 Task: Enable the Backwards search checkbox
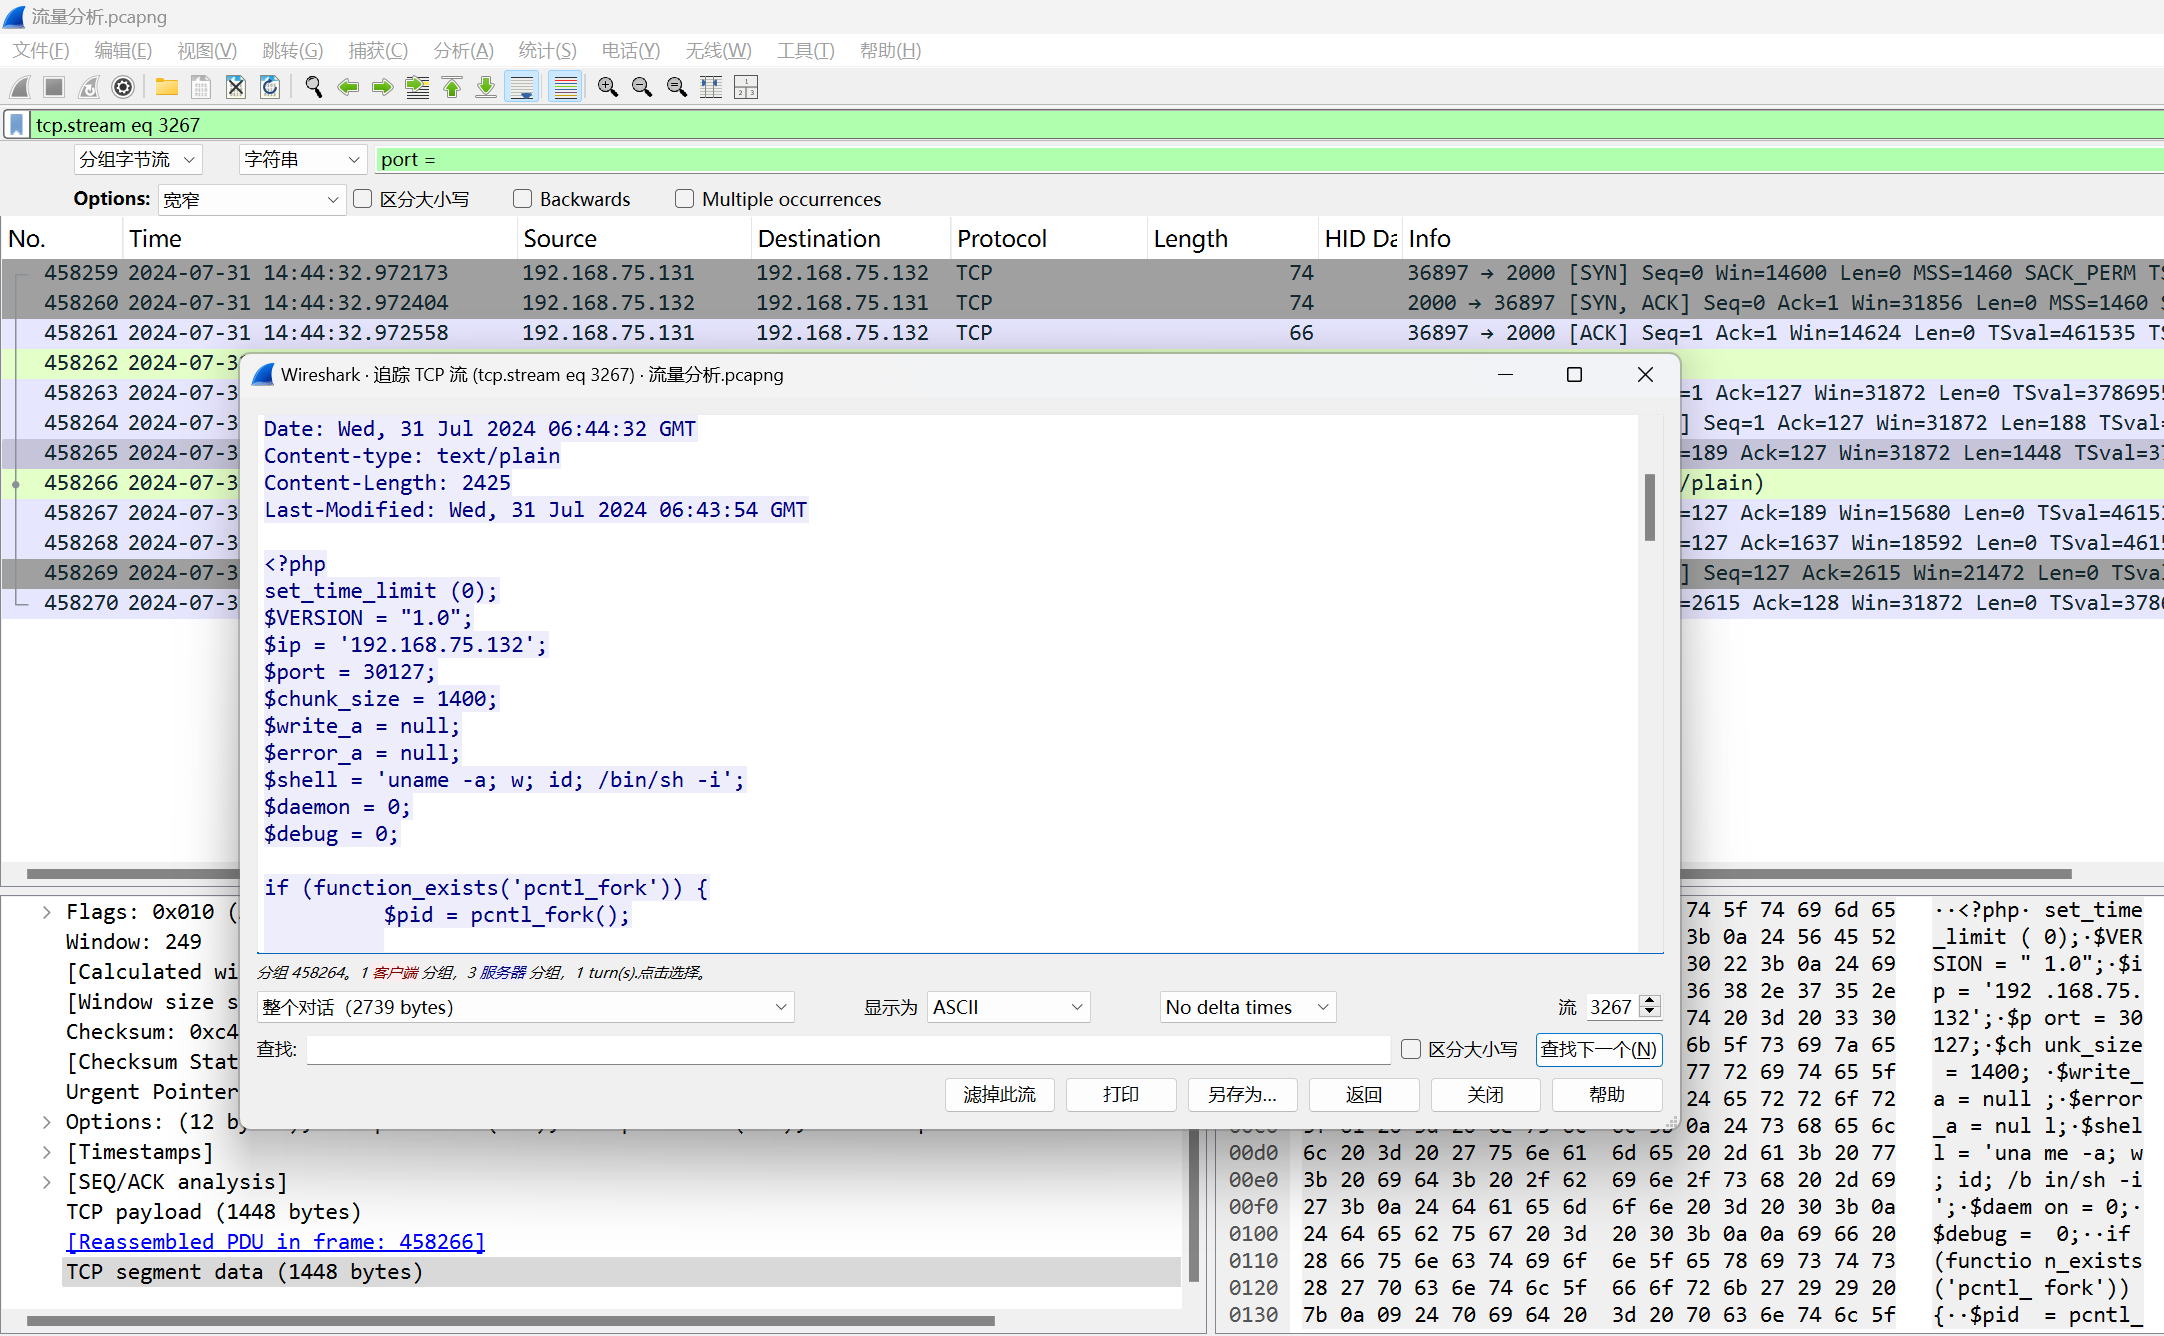[523, 199]
